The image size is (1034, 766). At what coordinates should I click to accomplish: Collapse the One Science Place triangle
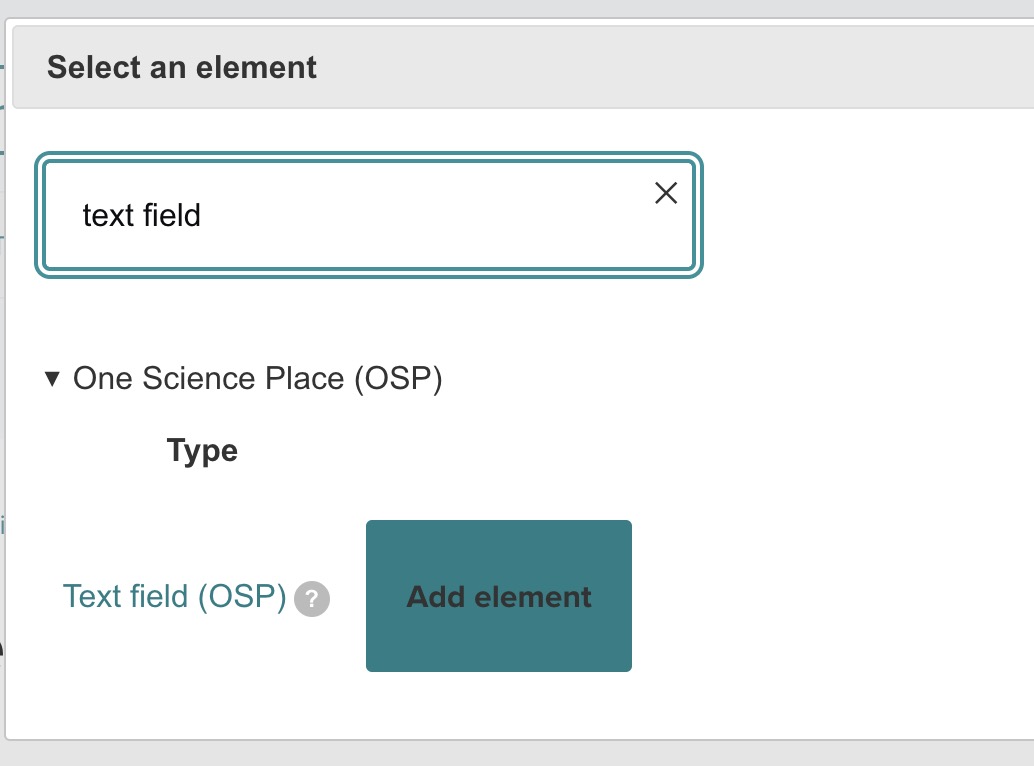[x=53, y=379]
